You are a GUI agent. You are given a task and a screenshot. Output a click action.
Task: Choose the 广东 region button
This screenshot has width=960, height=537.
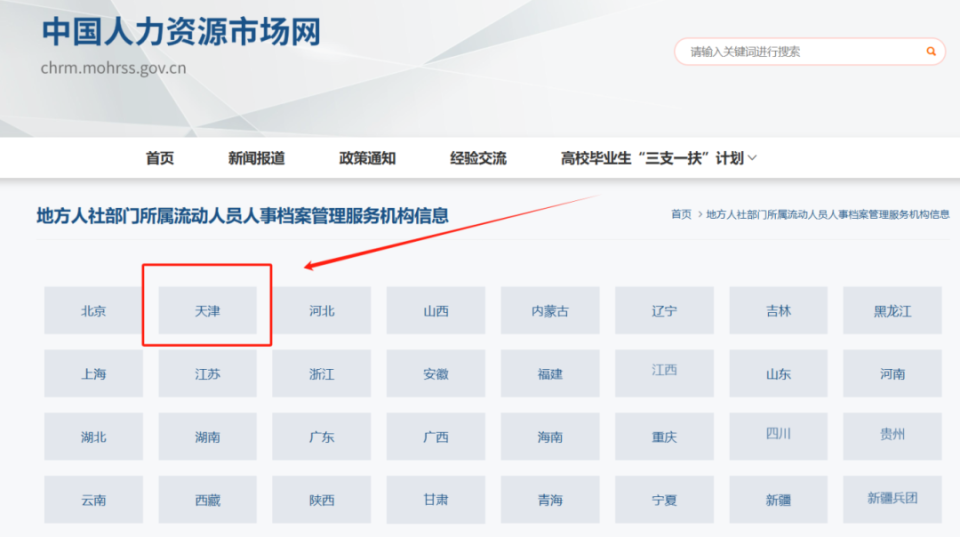(321, 437)
